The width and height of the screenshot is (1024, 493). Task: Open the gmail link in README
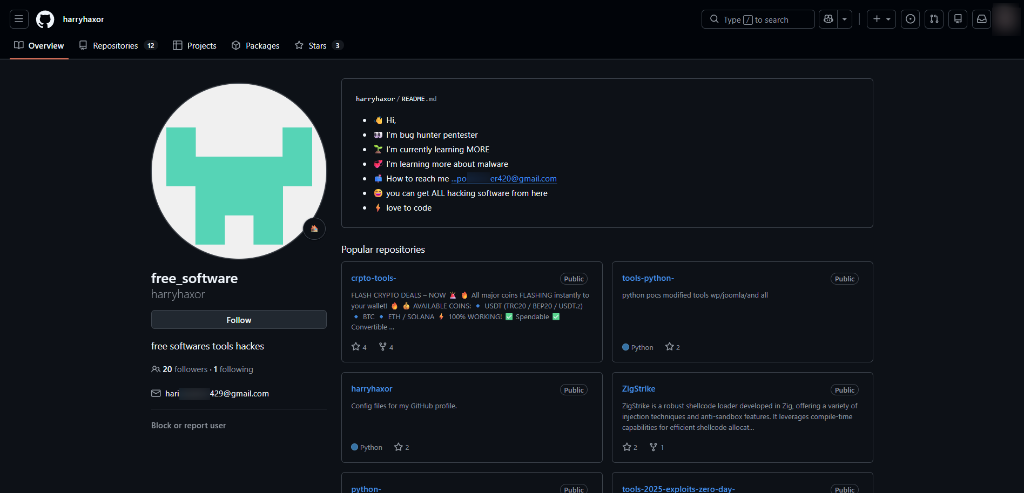504,179
